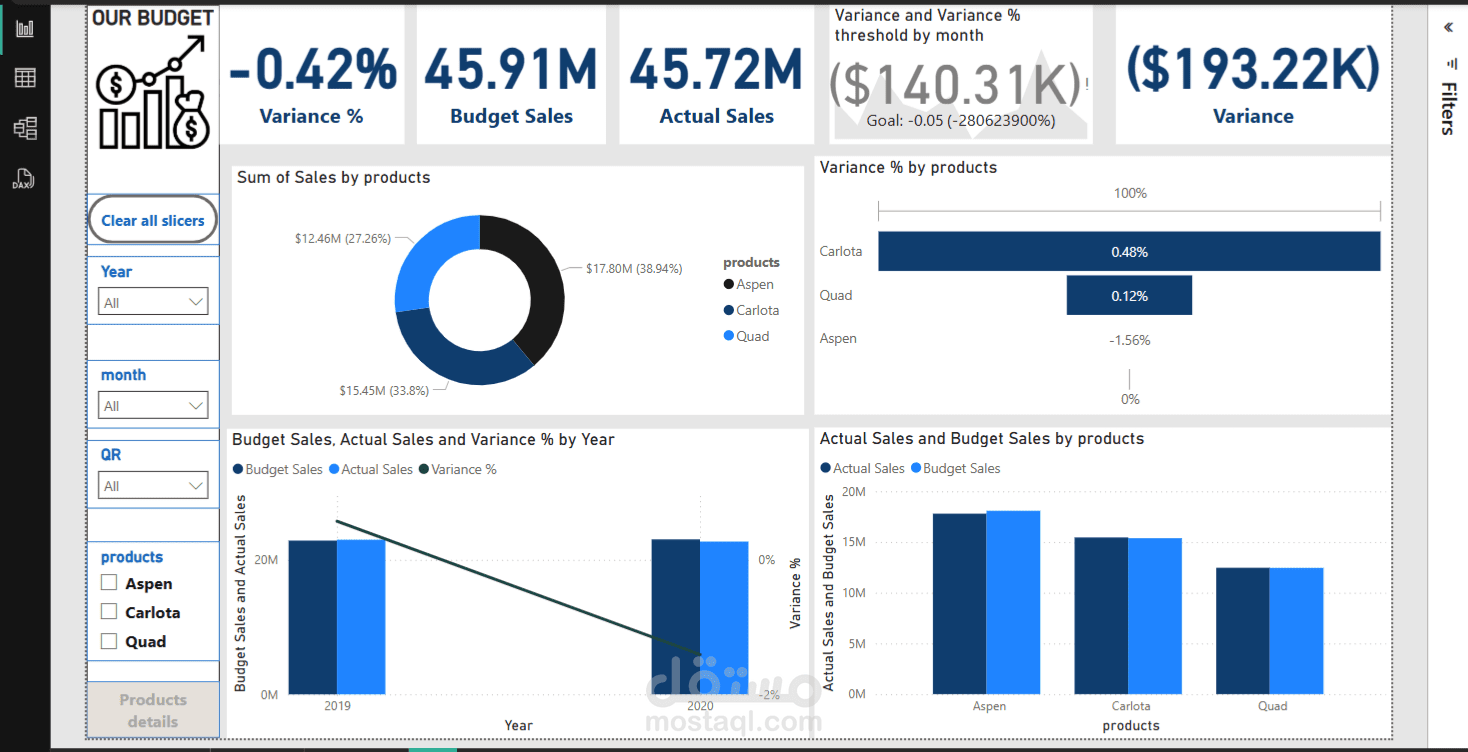The width and height of the screenshot is (1468, 752).
Task: Click the 2019 light blue Actual Sales bar
Action: click(361, 617)
